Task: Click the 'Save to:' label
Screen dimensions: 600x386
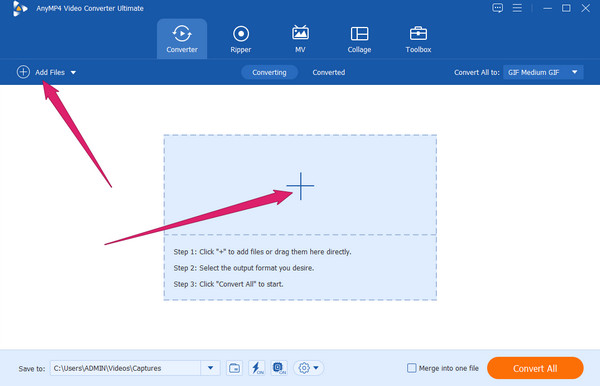Action: click(32, 369)
